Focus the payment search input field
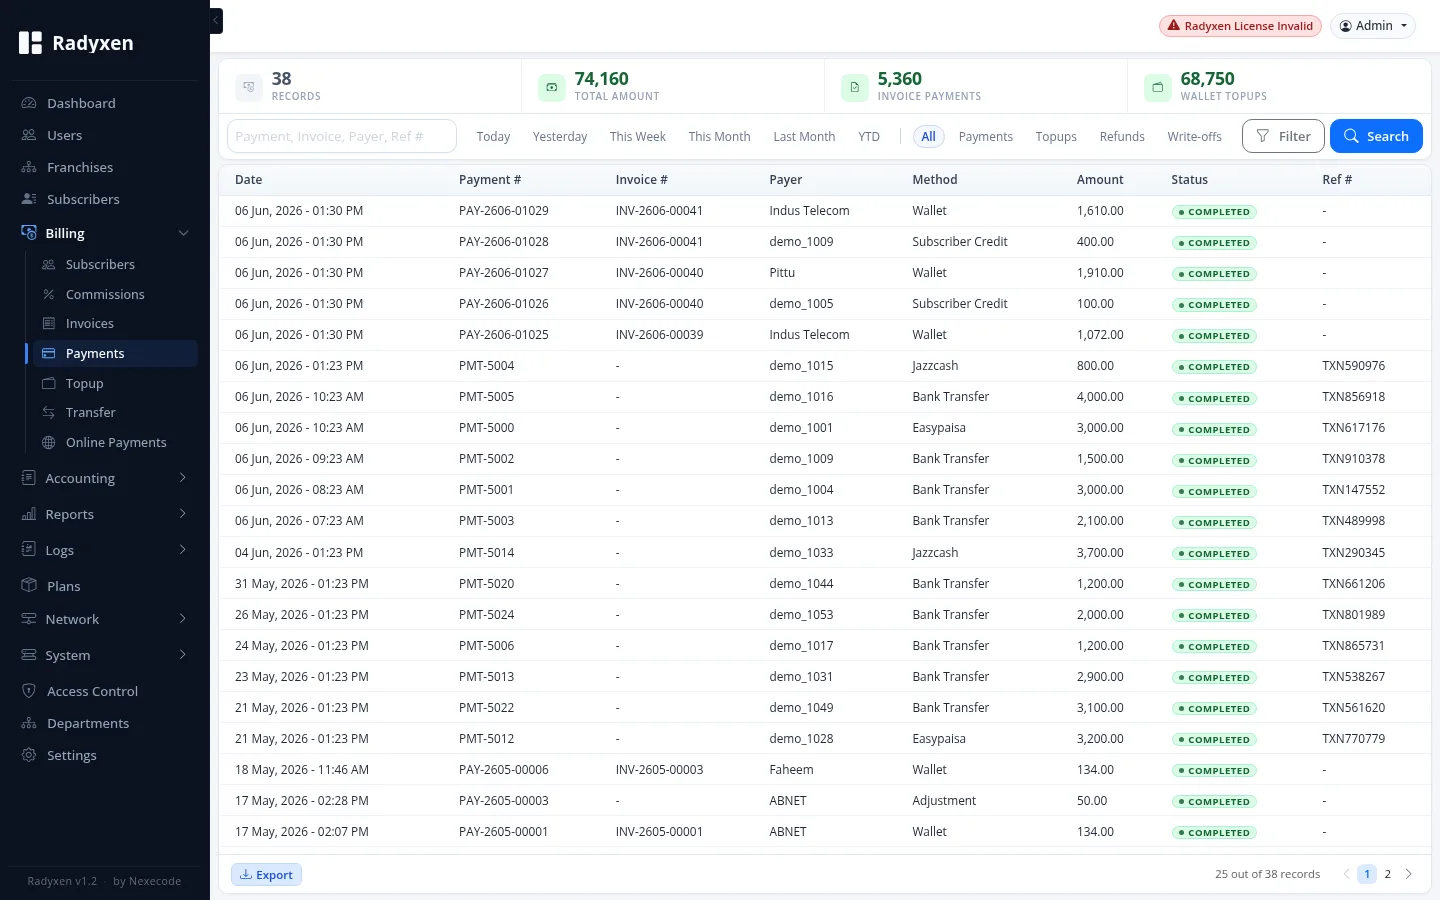The width and height of the screenshot is (1440, 900). (342, 136)
